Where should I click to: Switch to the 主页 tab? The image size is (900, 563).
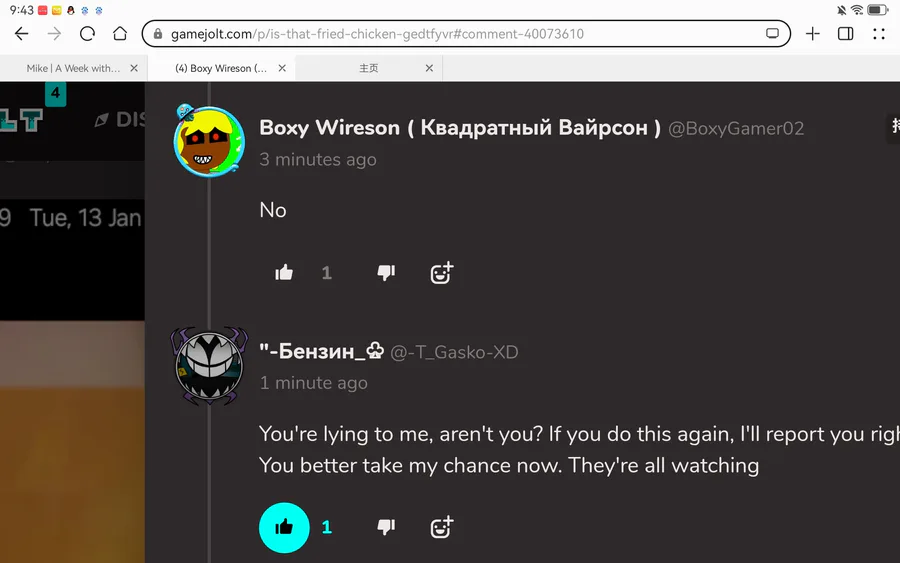tap(368, 68)
